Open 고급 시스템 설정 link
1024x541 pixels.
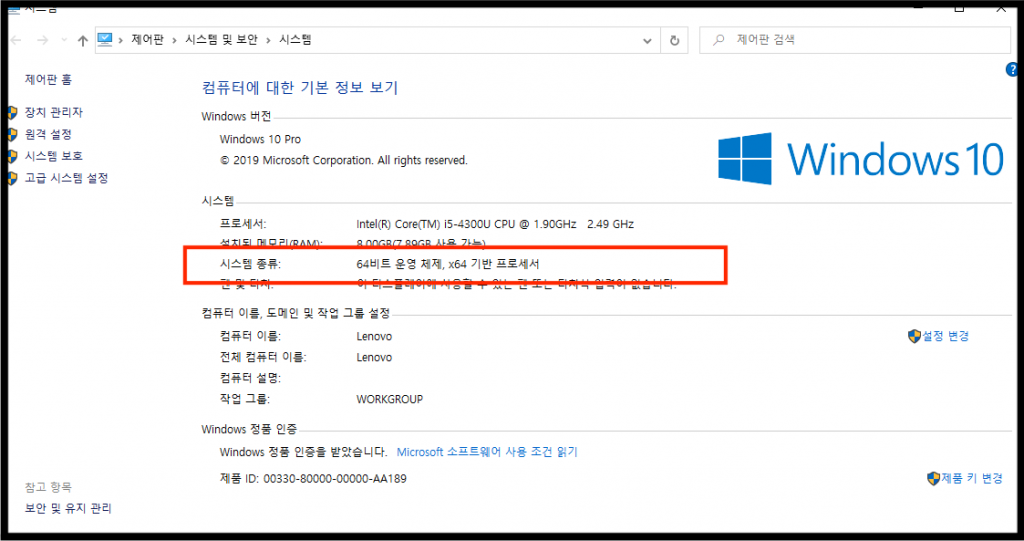click(x=67, y=178)
